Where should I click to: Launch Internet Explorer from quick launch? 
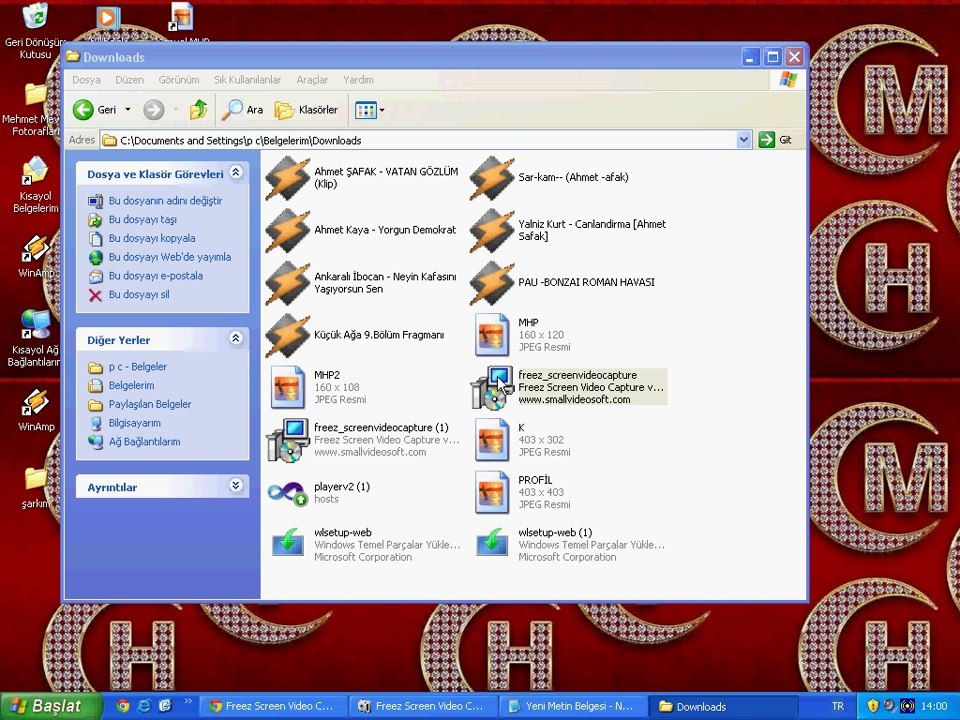click(144, 706)
